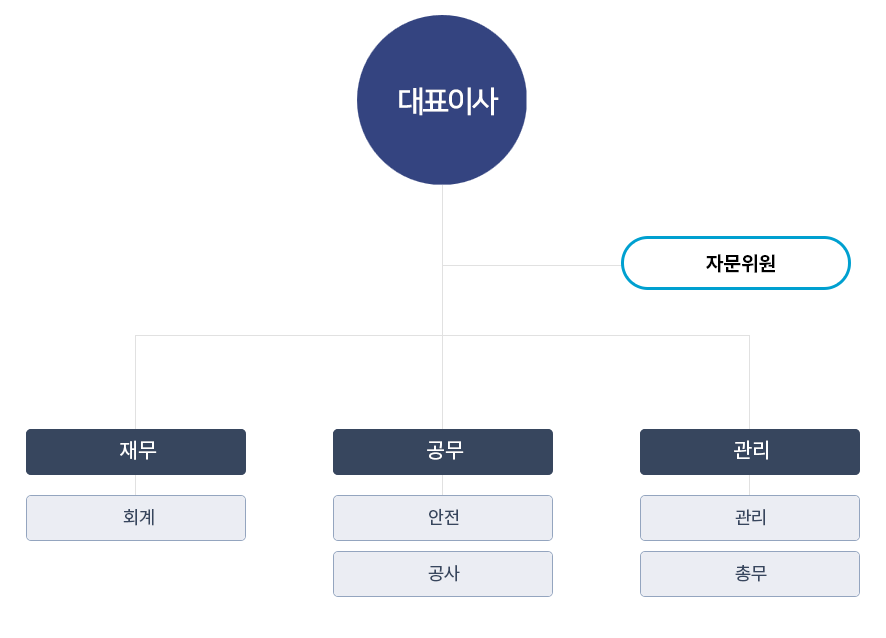This screenshot has width=886, height=638.
Task: Pick the 공사 team label
Action: pos(444,574)
